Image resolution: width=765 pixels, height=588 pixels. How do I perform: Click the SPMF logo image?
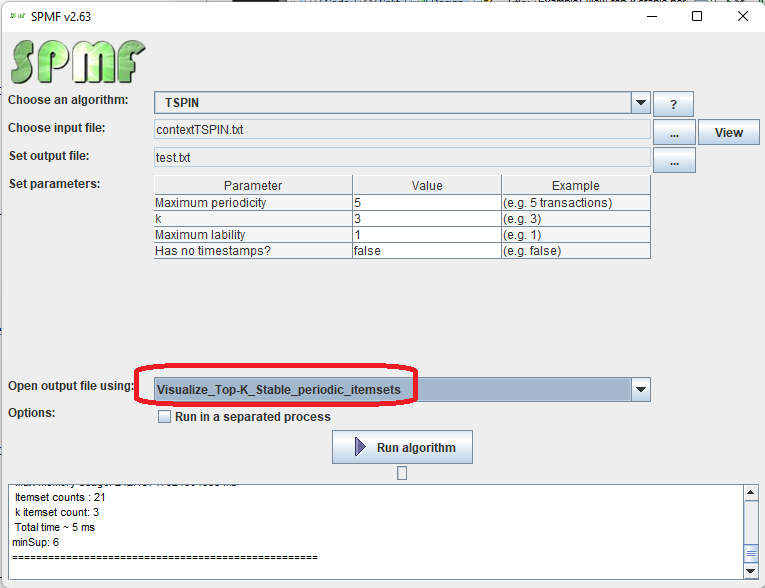[78, 62]
